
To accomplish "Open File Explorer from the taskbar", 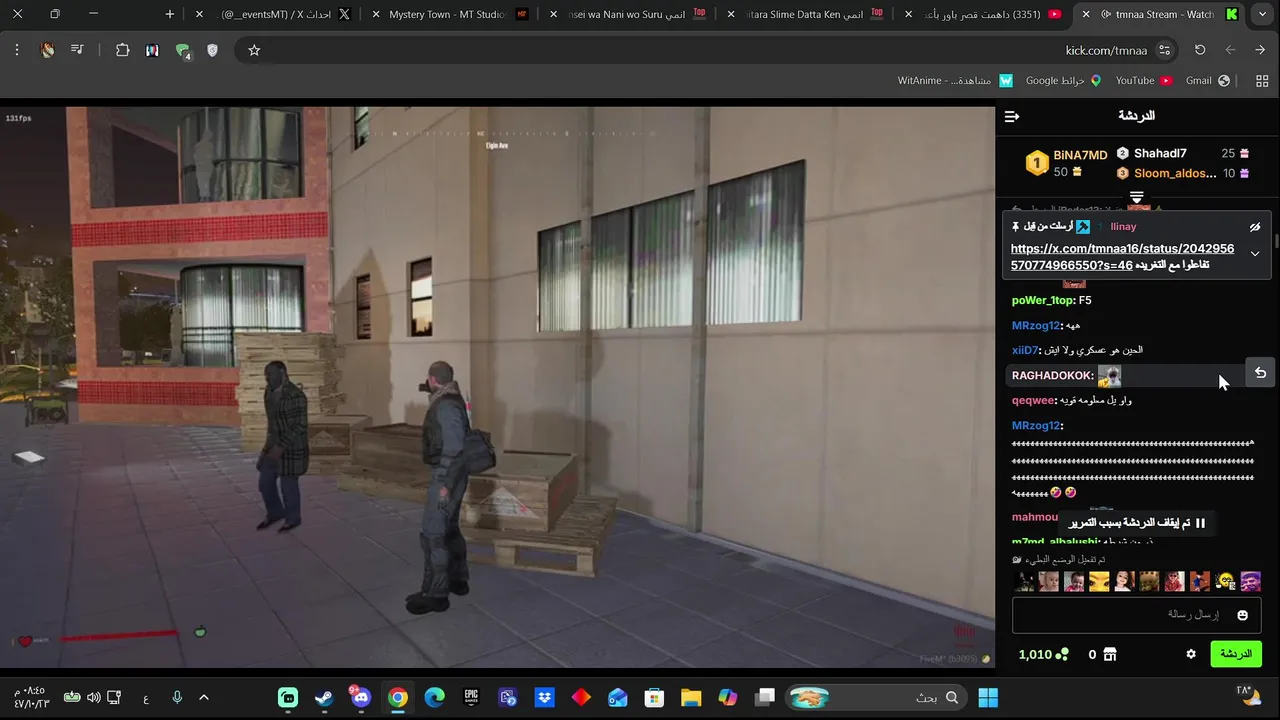I will [691, 697].
